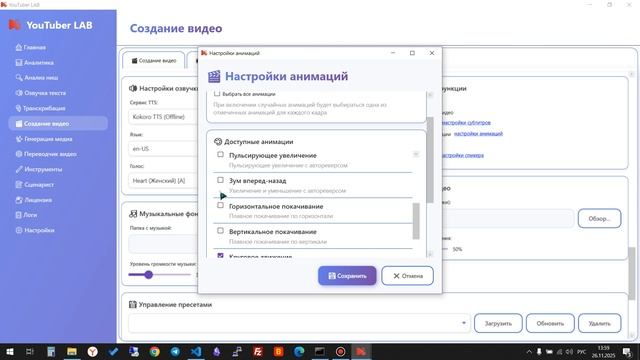Click the Обновить preset button
The width and height of the screenshot is (640, 360).
550,323
